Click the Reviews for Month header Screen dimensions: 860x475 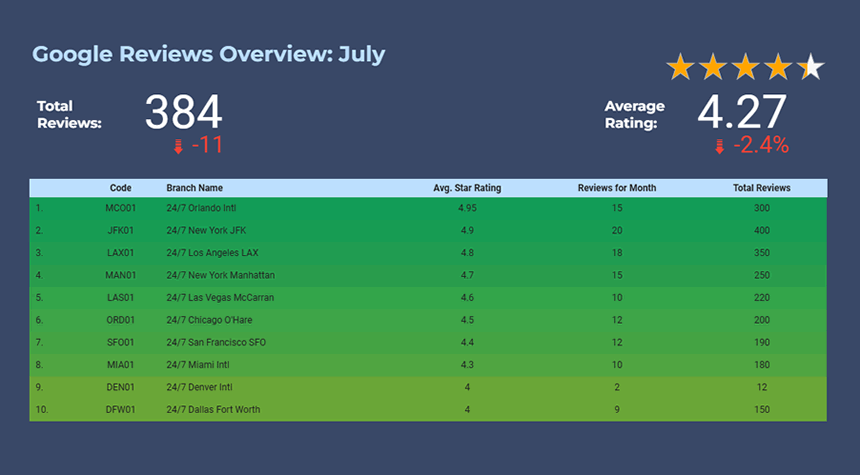617,188
